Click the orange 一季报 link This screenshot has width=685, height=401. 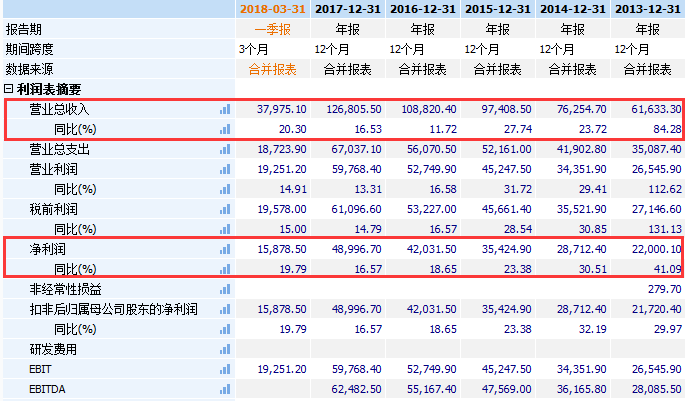(x=273, y=29)
